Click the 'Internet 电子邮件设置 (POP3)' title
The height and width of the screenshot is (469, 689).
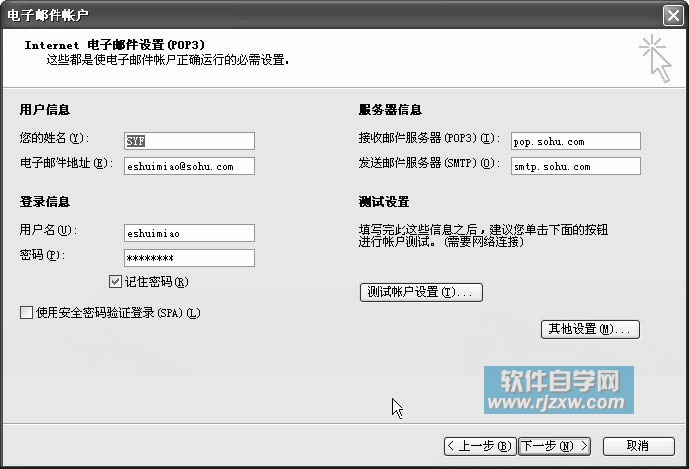point(115,45)
